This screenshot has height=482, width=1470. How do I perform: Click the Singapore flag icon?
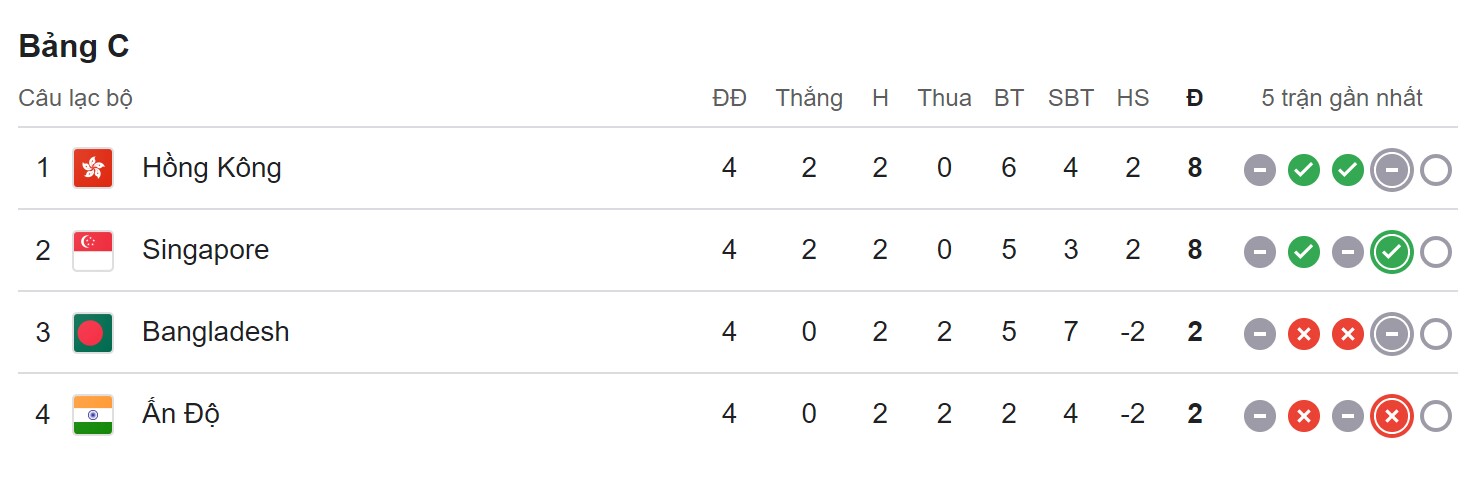tap(93, 250)
